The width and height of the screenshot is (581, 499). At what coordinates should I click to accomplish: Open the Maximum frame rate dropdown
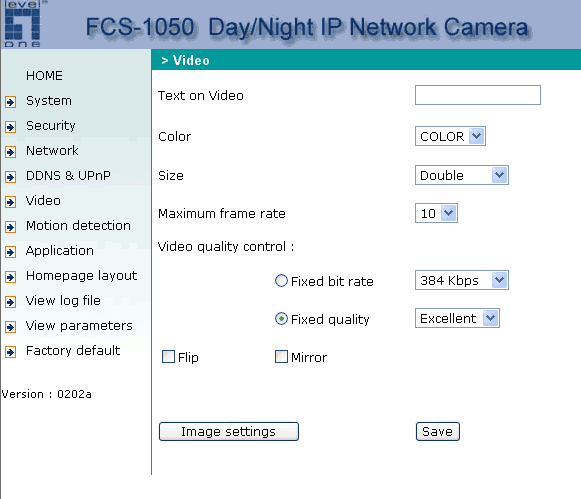pyautogui.click(x=436, y=213)
